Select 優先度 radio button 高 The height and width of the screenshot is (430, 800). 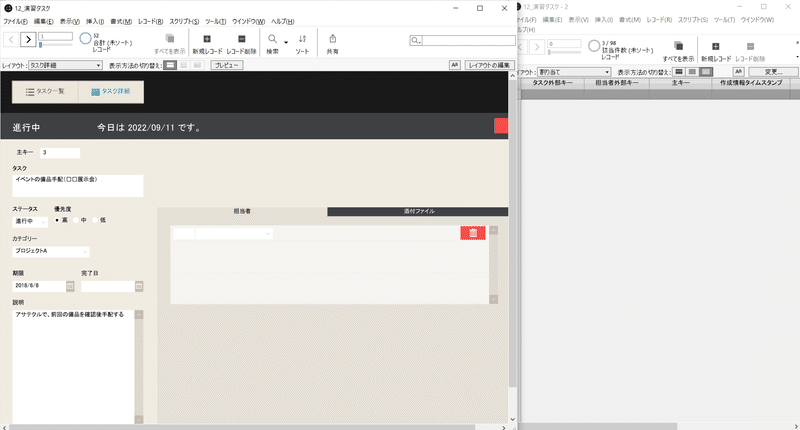(57, 220)
